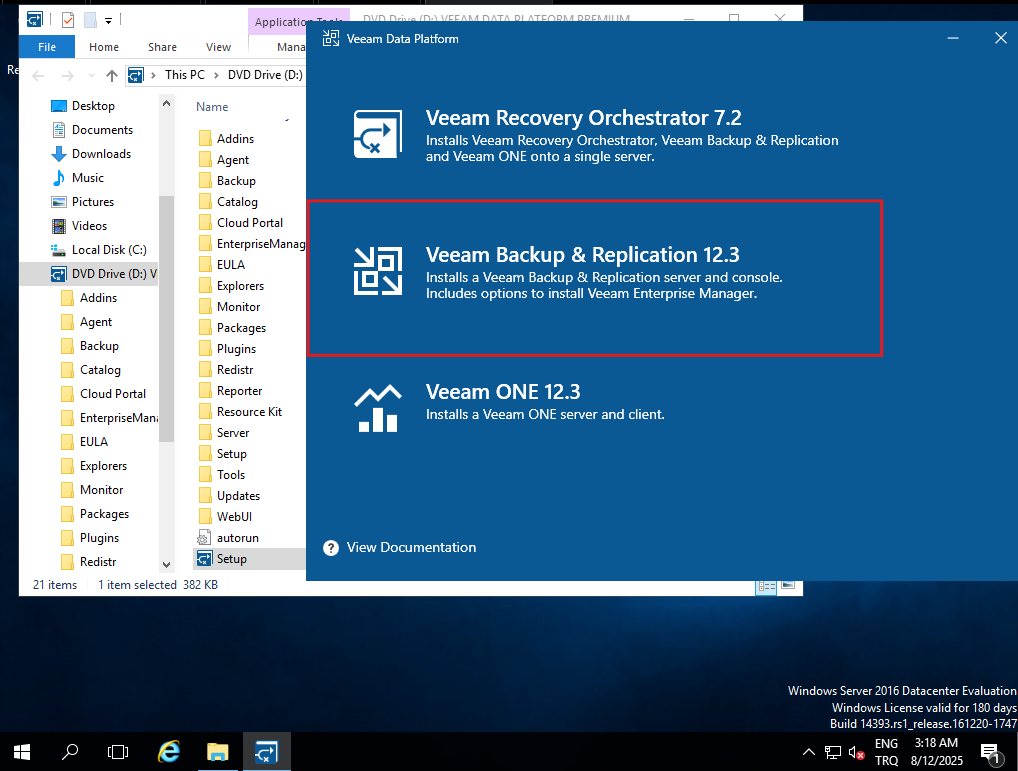Click the Up one level arrow
The width and height of the screenshot is (1018, 771).
(112, 75)
